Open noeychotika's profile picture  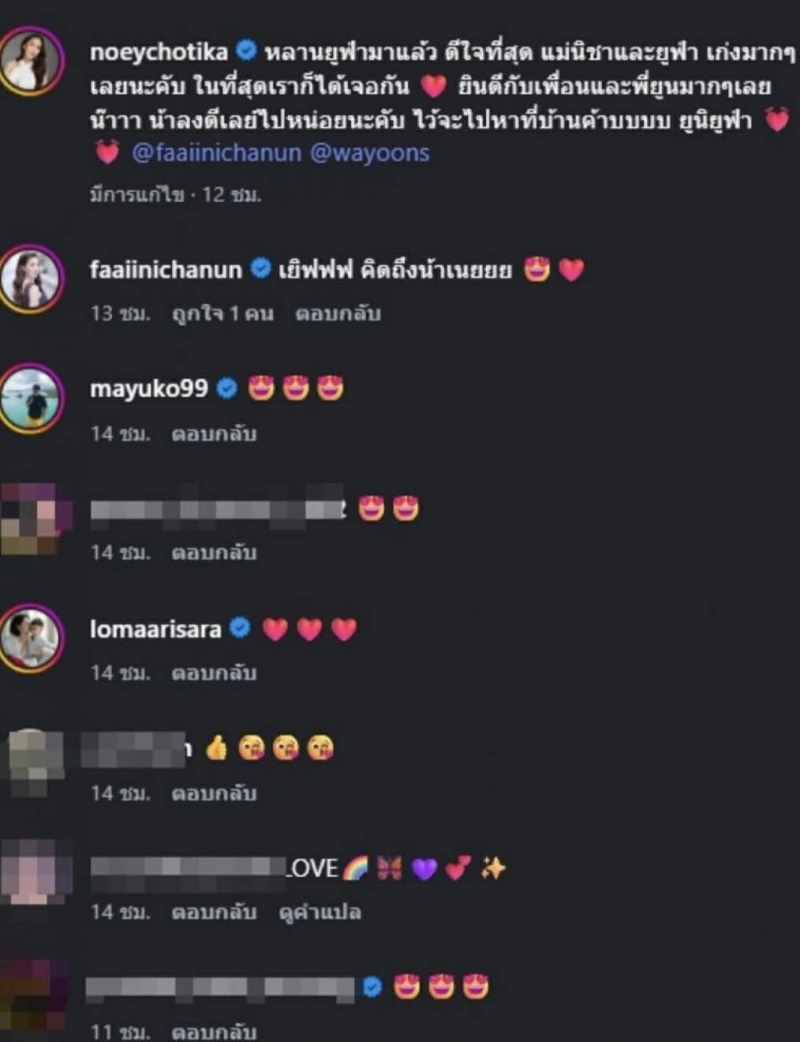[x=31, y=61]
